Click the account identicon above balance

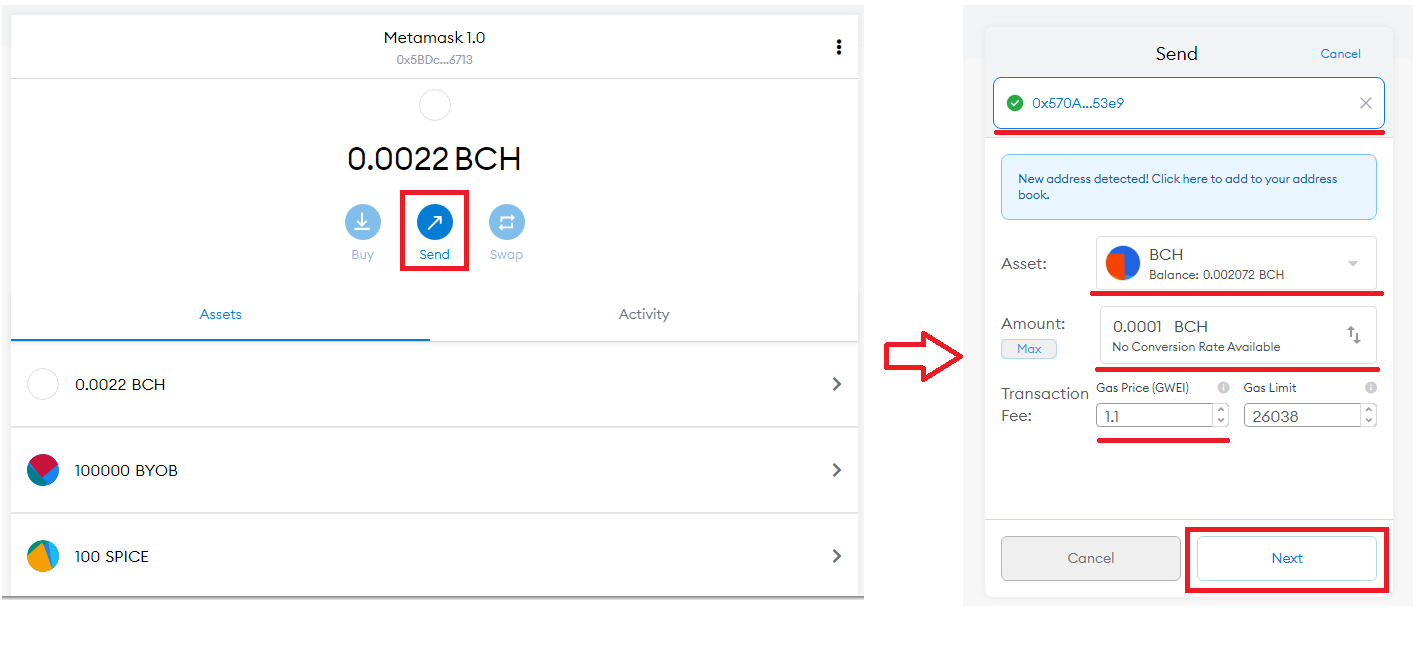point(435,105)
